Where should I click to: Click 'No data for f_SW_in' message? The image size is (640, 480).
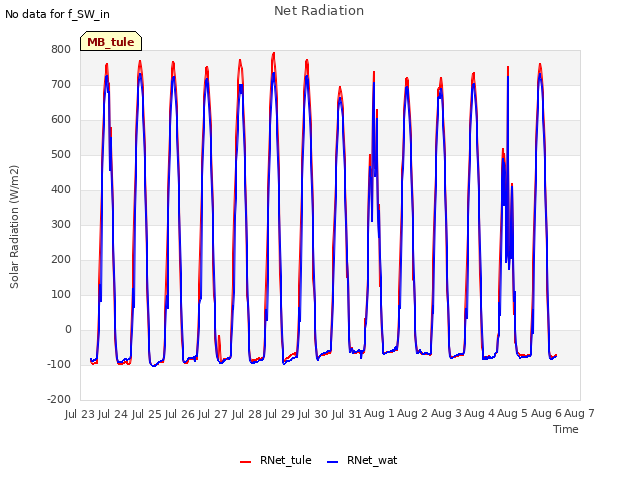point(57,14)
